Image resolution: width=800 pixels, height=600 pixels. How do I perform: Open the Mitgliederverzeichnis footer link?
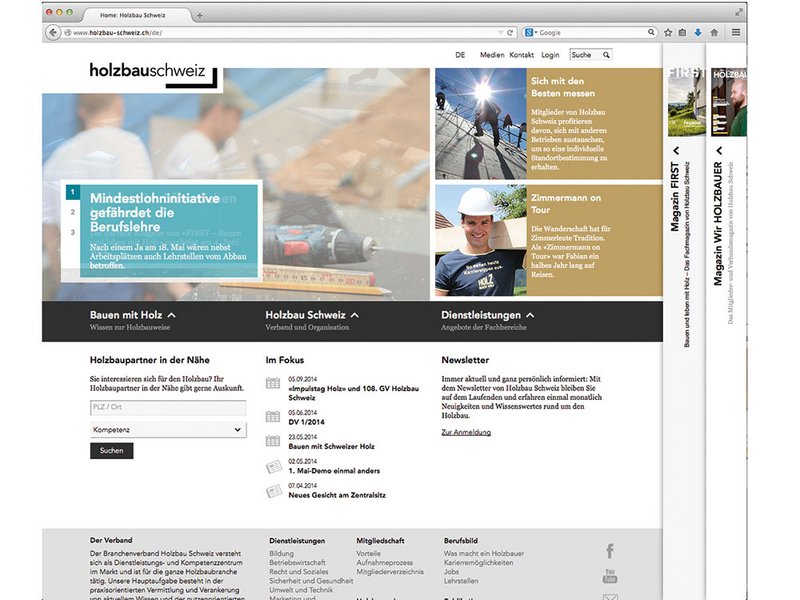(390, 572)
